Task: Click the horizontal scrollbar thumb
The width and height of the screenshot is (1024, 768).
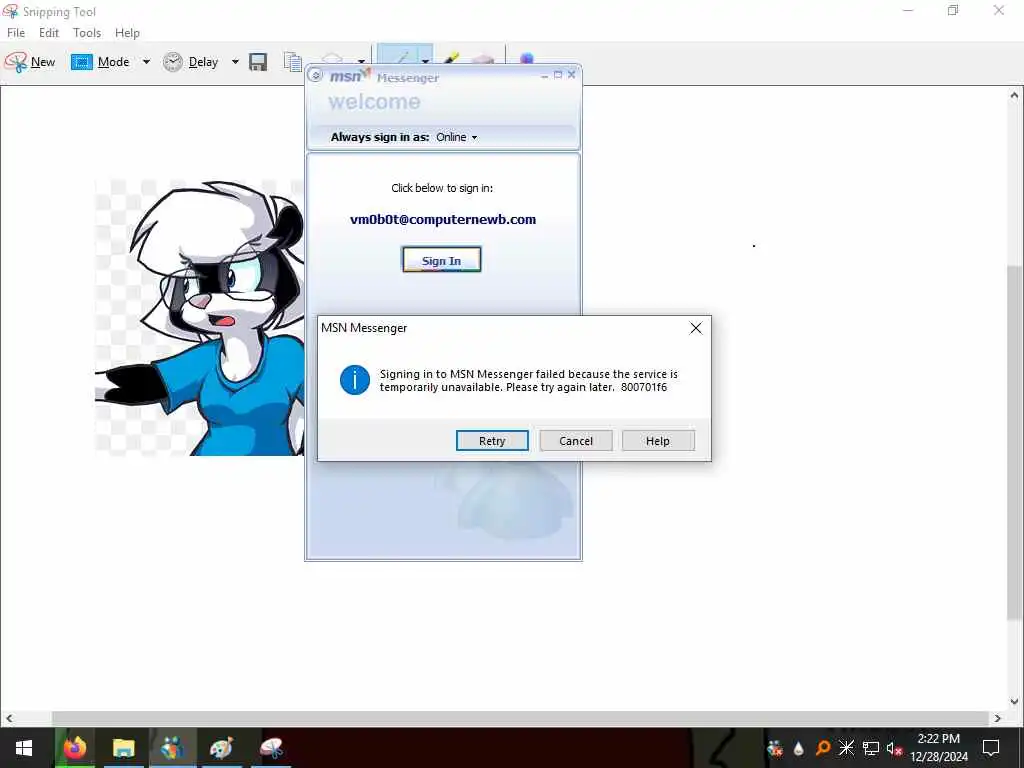Action: (x=520, y=718)
